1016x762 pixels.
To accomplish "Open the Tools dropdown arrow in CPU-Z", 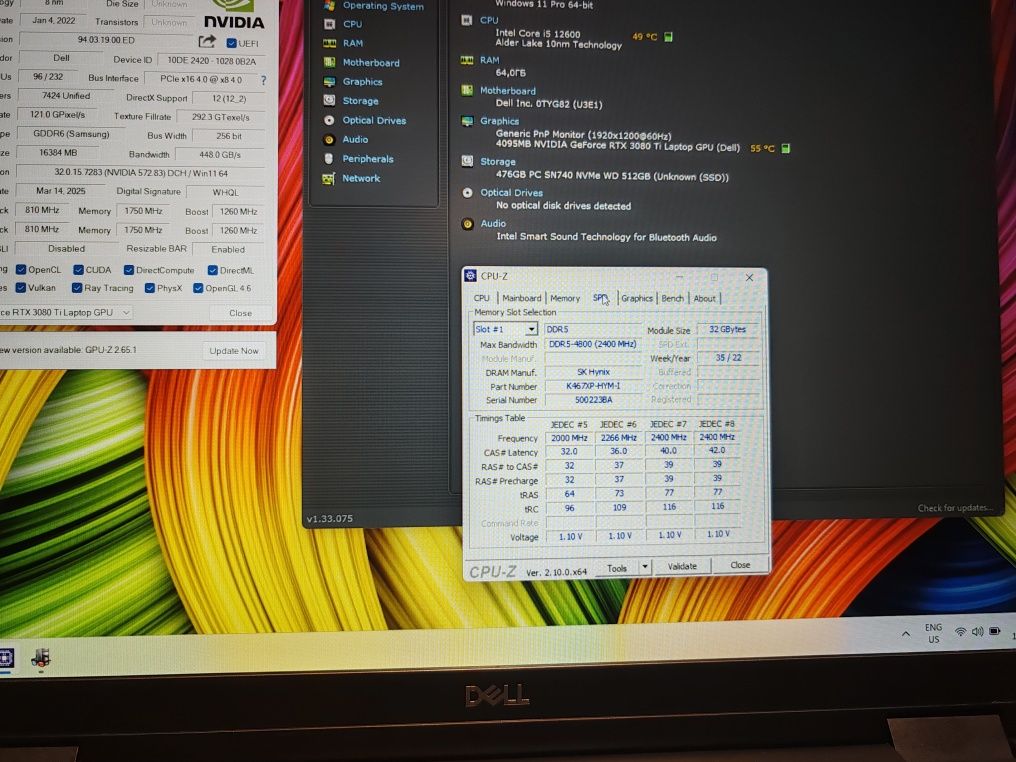I will 645,567.
